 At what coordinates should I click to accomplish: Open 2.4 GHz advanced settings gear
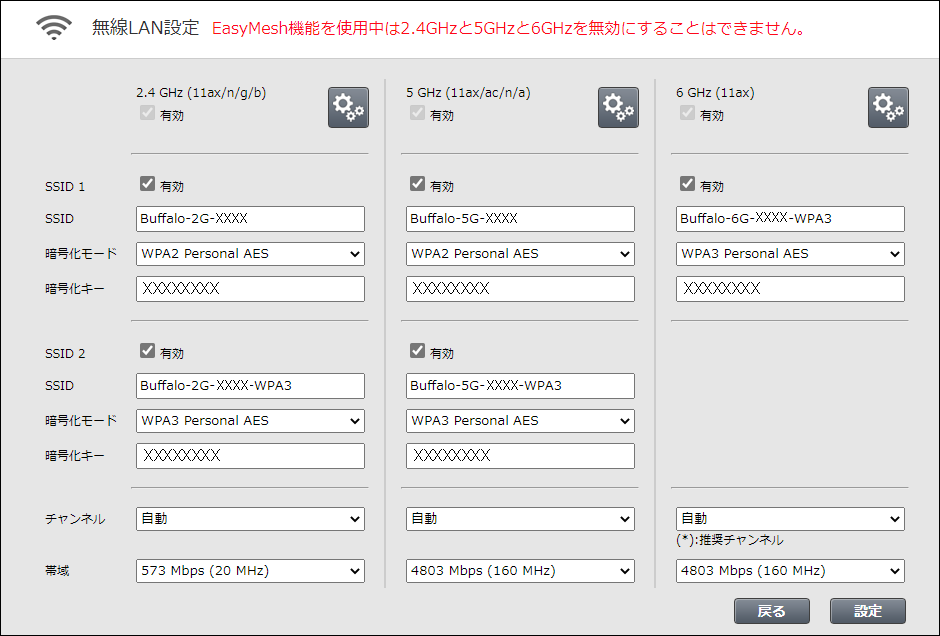348,107
